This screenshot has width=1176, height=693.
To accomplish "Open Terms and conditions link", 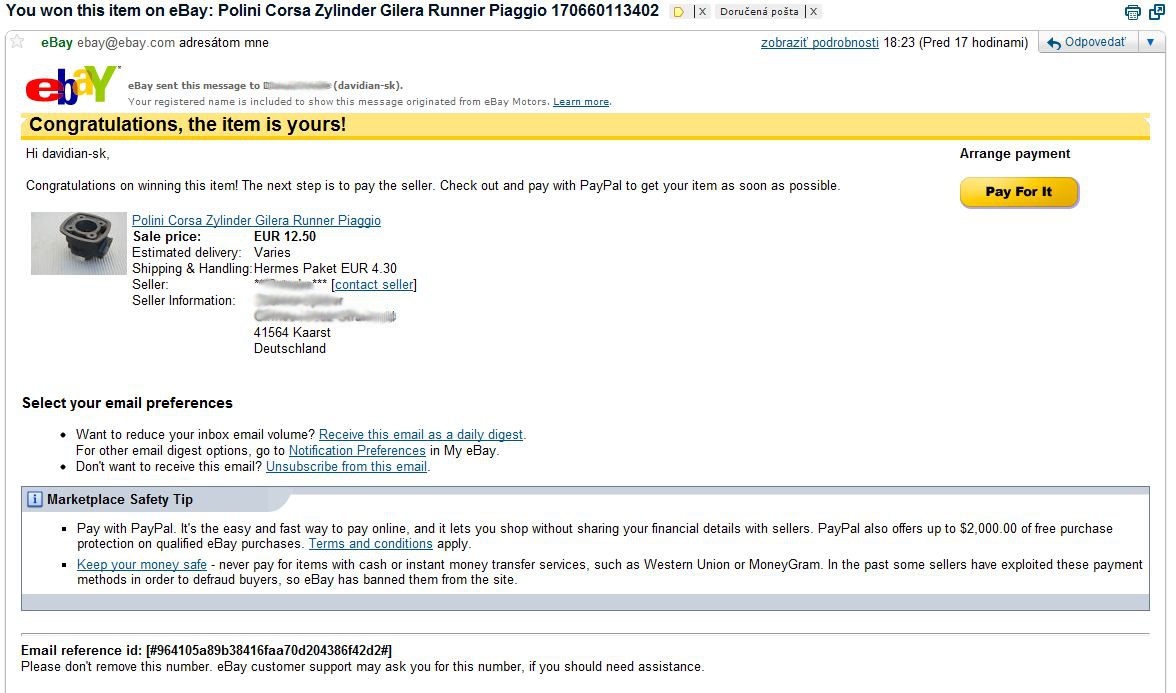I will [x=370, y=544].
